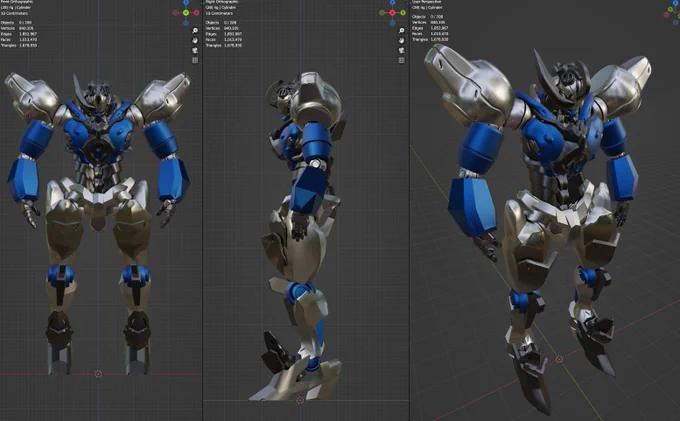
Task: Switch perspective/orthographic grid icon in Right Orthographic viewport
Action: (402, 60)
